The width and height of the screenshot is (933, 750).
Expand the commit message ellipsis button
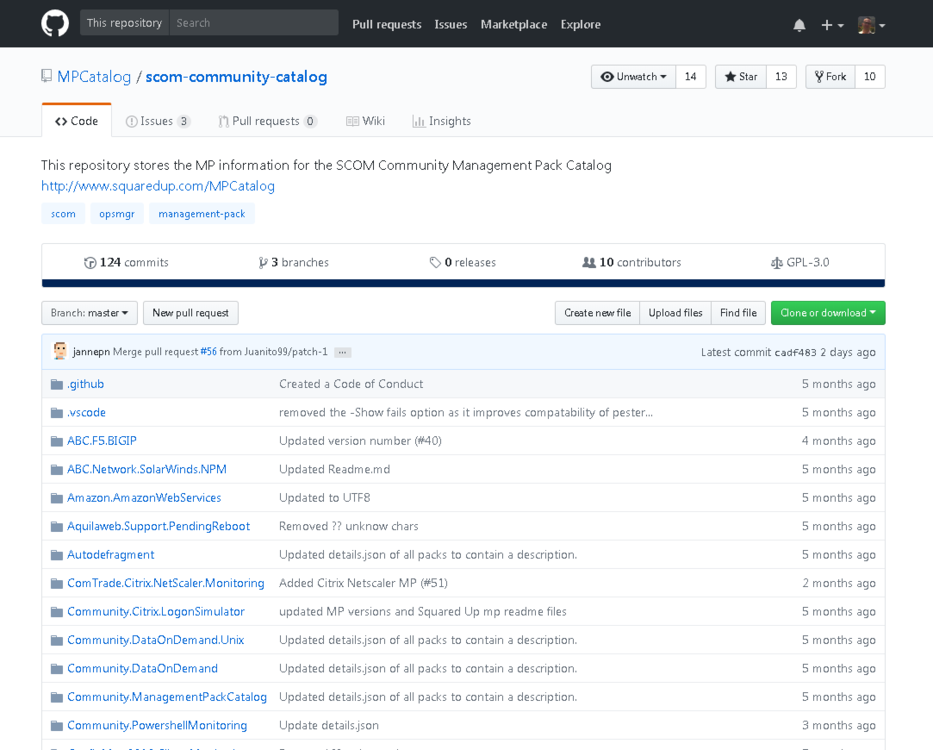(343, 353)
